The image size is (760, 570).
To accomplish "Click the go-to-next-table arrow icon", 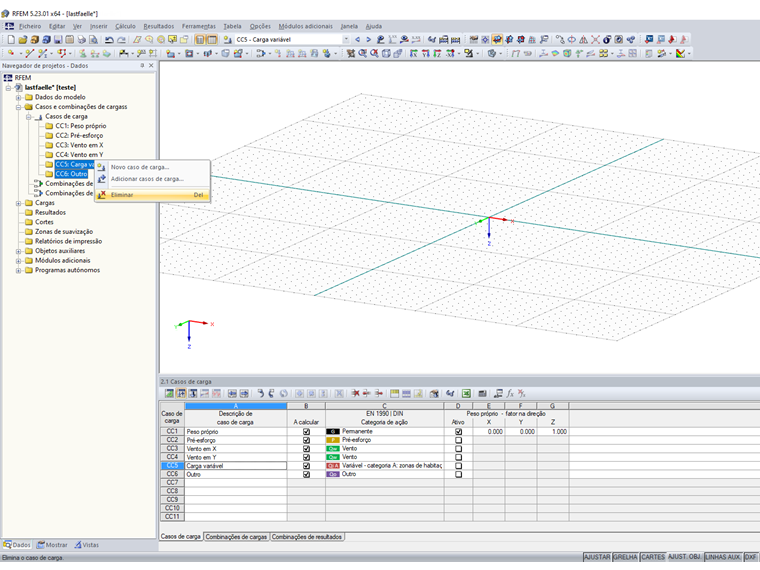I will click(244, 394).
